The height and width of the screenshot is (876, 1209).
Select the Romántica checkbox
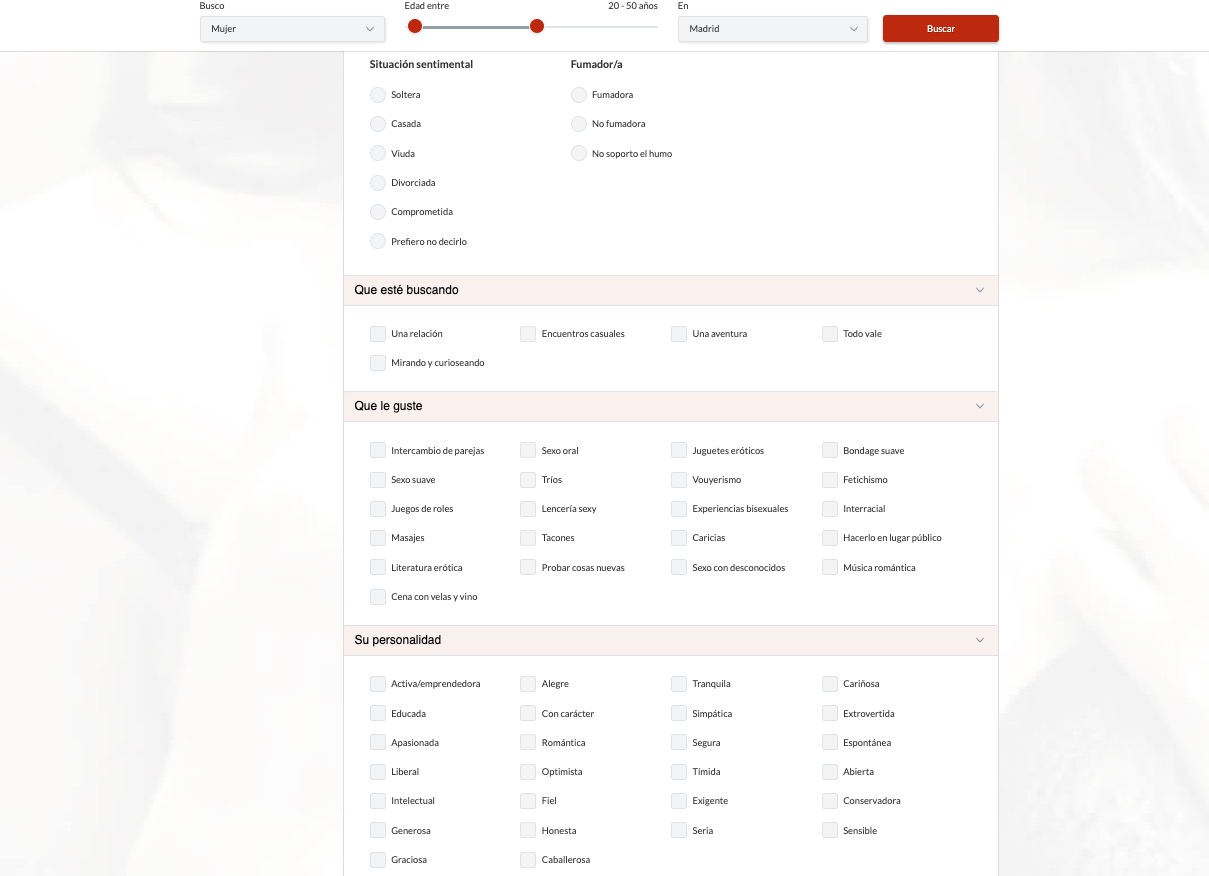pyautogui.click(x=528, y=743)
